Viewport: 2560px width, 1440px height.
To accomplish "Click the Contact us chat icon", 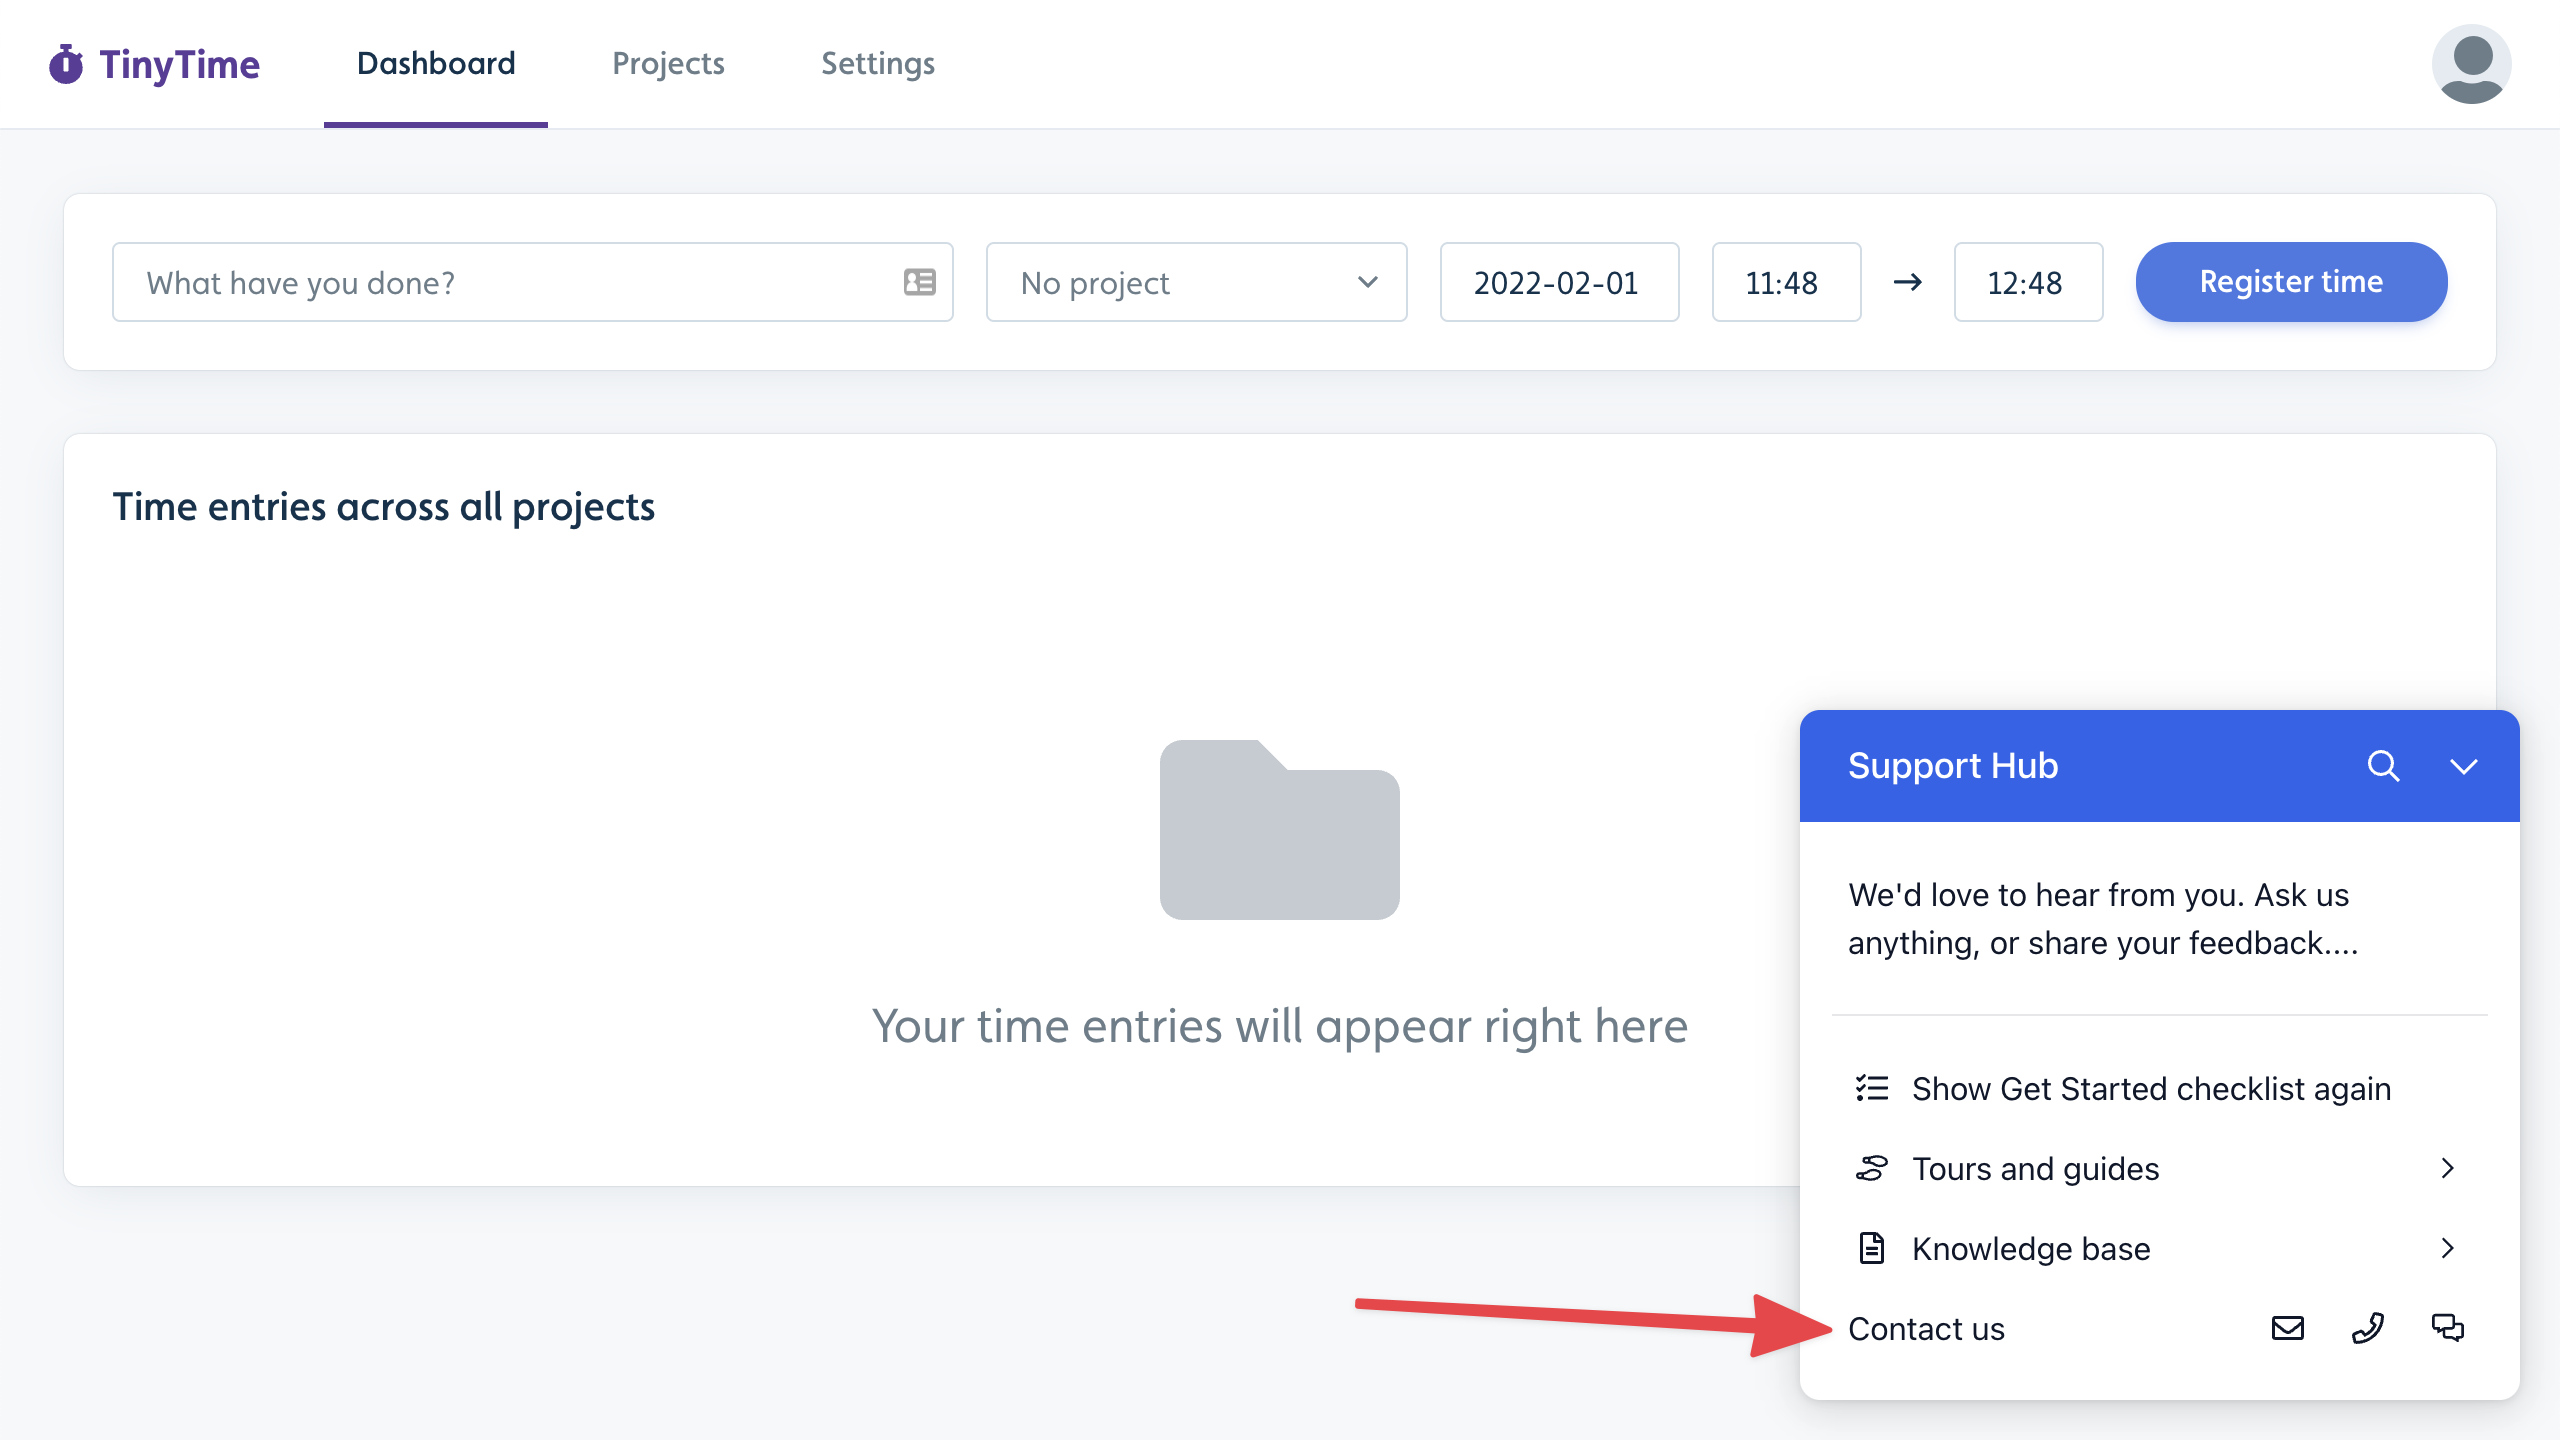I will 2449,1327.
